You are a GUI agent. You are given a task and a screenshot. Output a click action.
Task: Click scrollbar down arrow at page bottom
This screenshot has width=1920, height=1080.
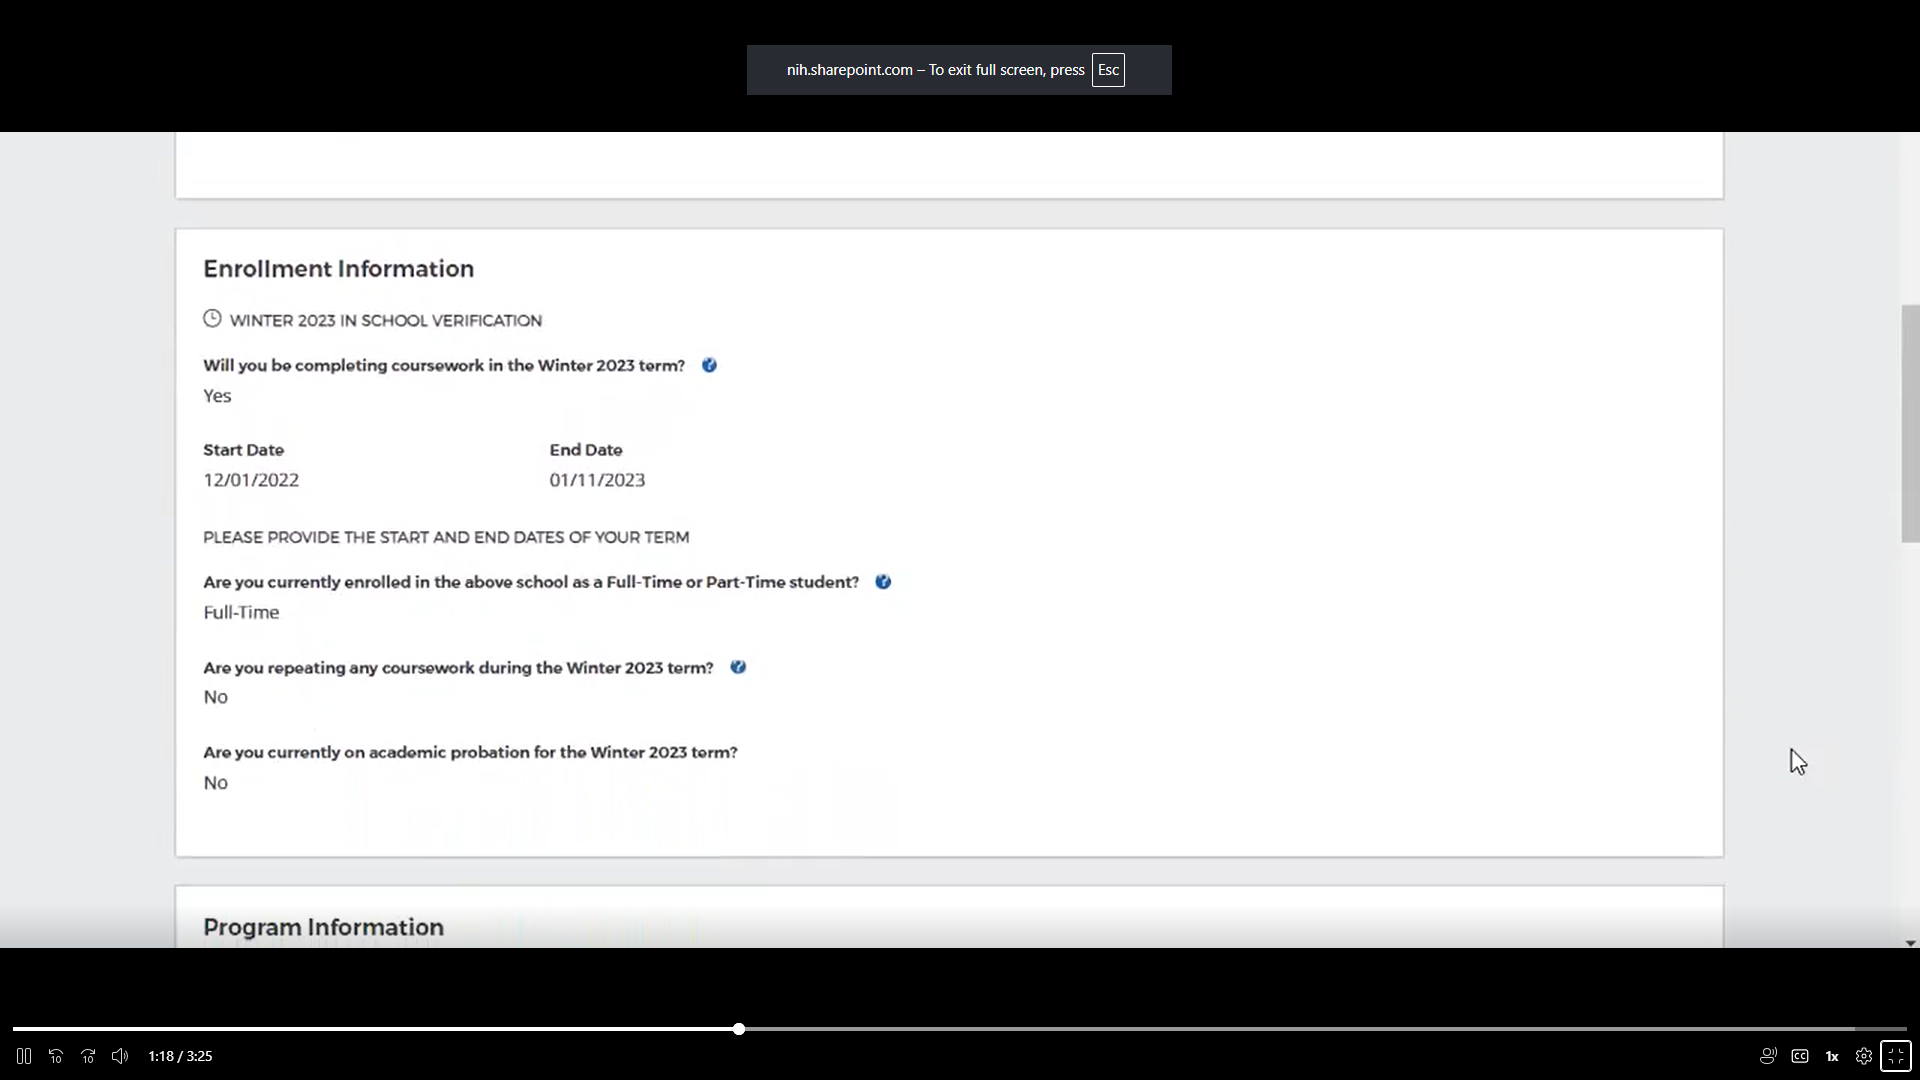(1910, 943)
